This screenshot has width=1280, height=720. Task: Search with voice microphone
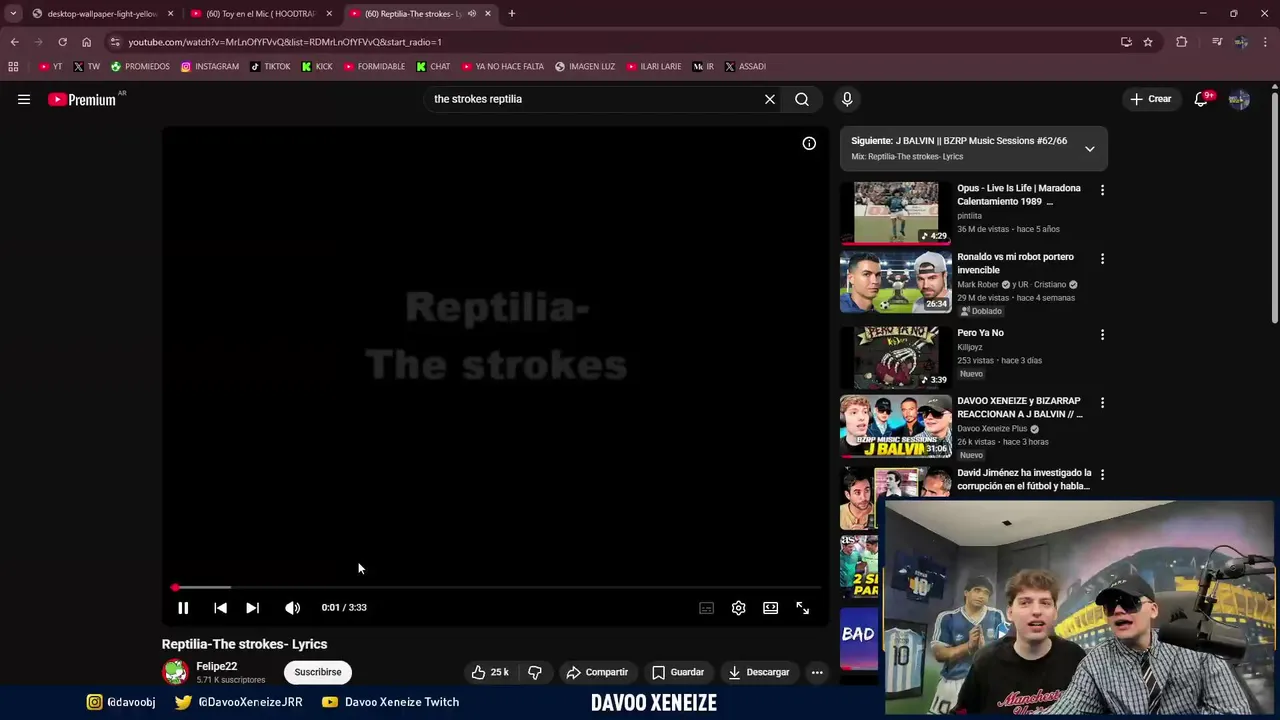[847, 99]
